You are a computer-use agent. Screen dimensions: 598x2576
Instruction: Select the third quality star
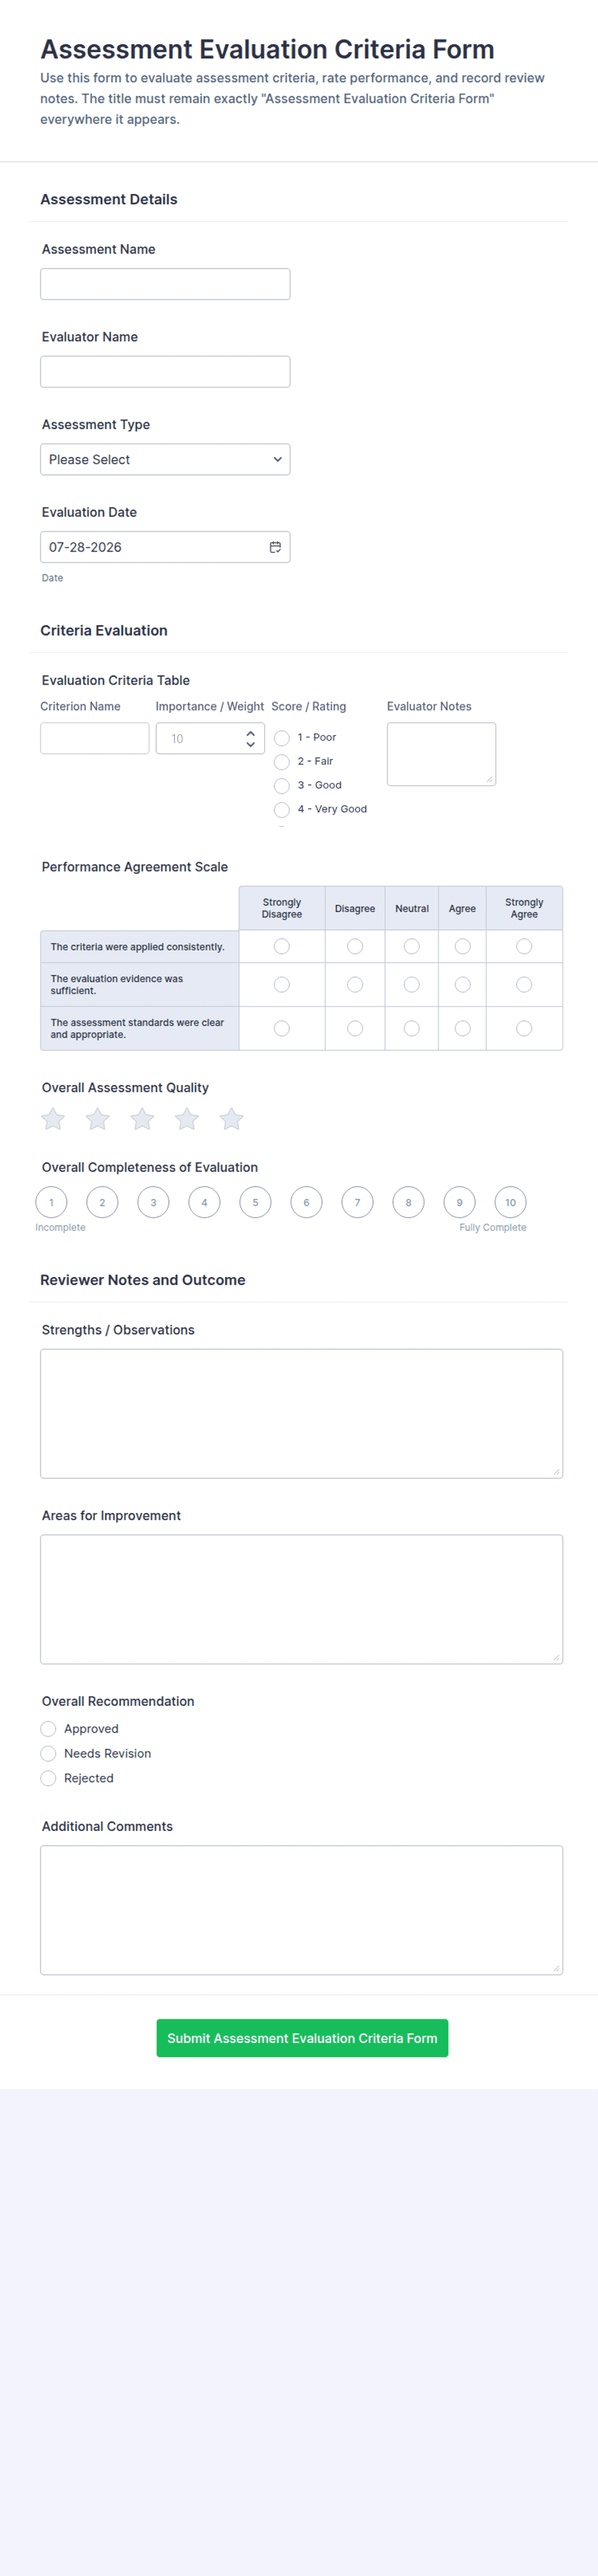[x=142, y=1119]
